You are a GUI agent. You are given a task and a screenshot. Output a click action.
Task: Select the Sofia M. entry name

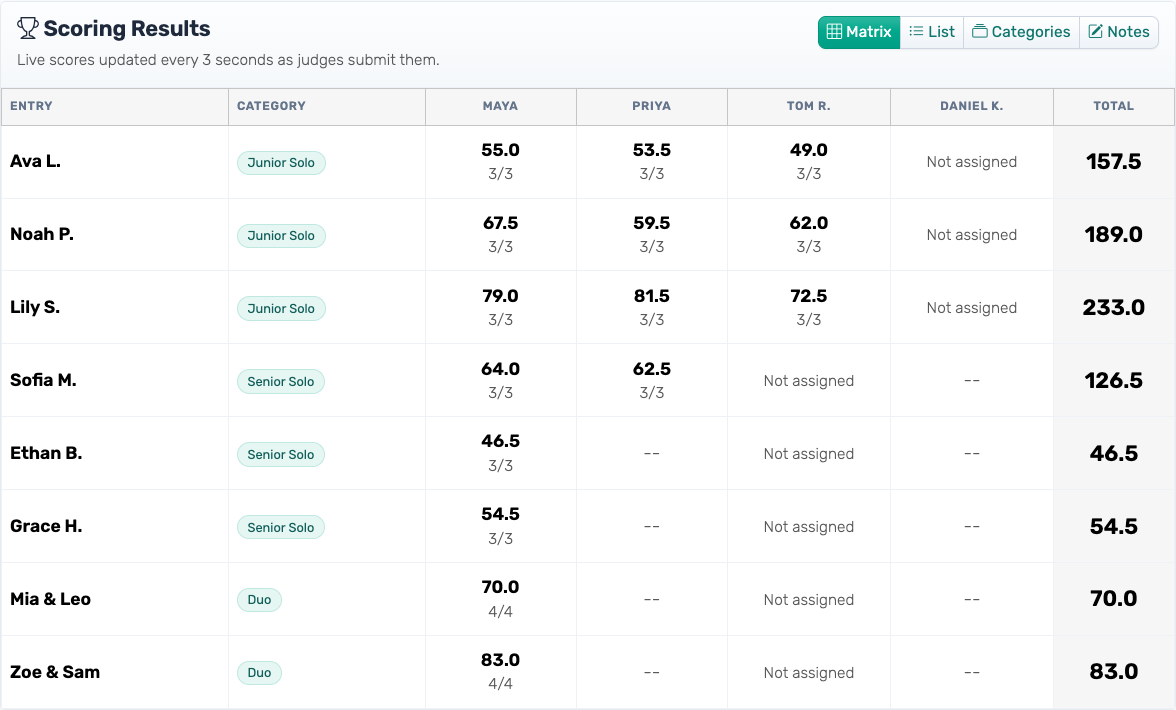tap(44, 380)
